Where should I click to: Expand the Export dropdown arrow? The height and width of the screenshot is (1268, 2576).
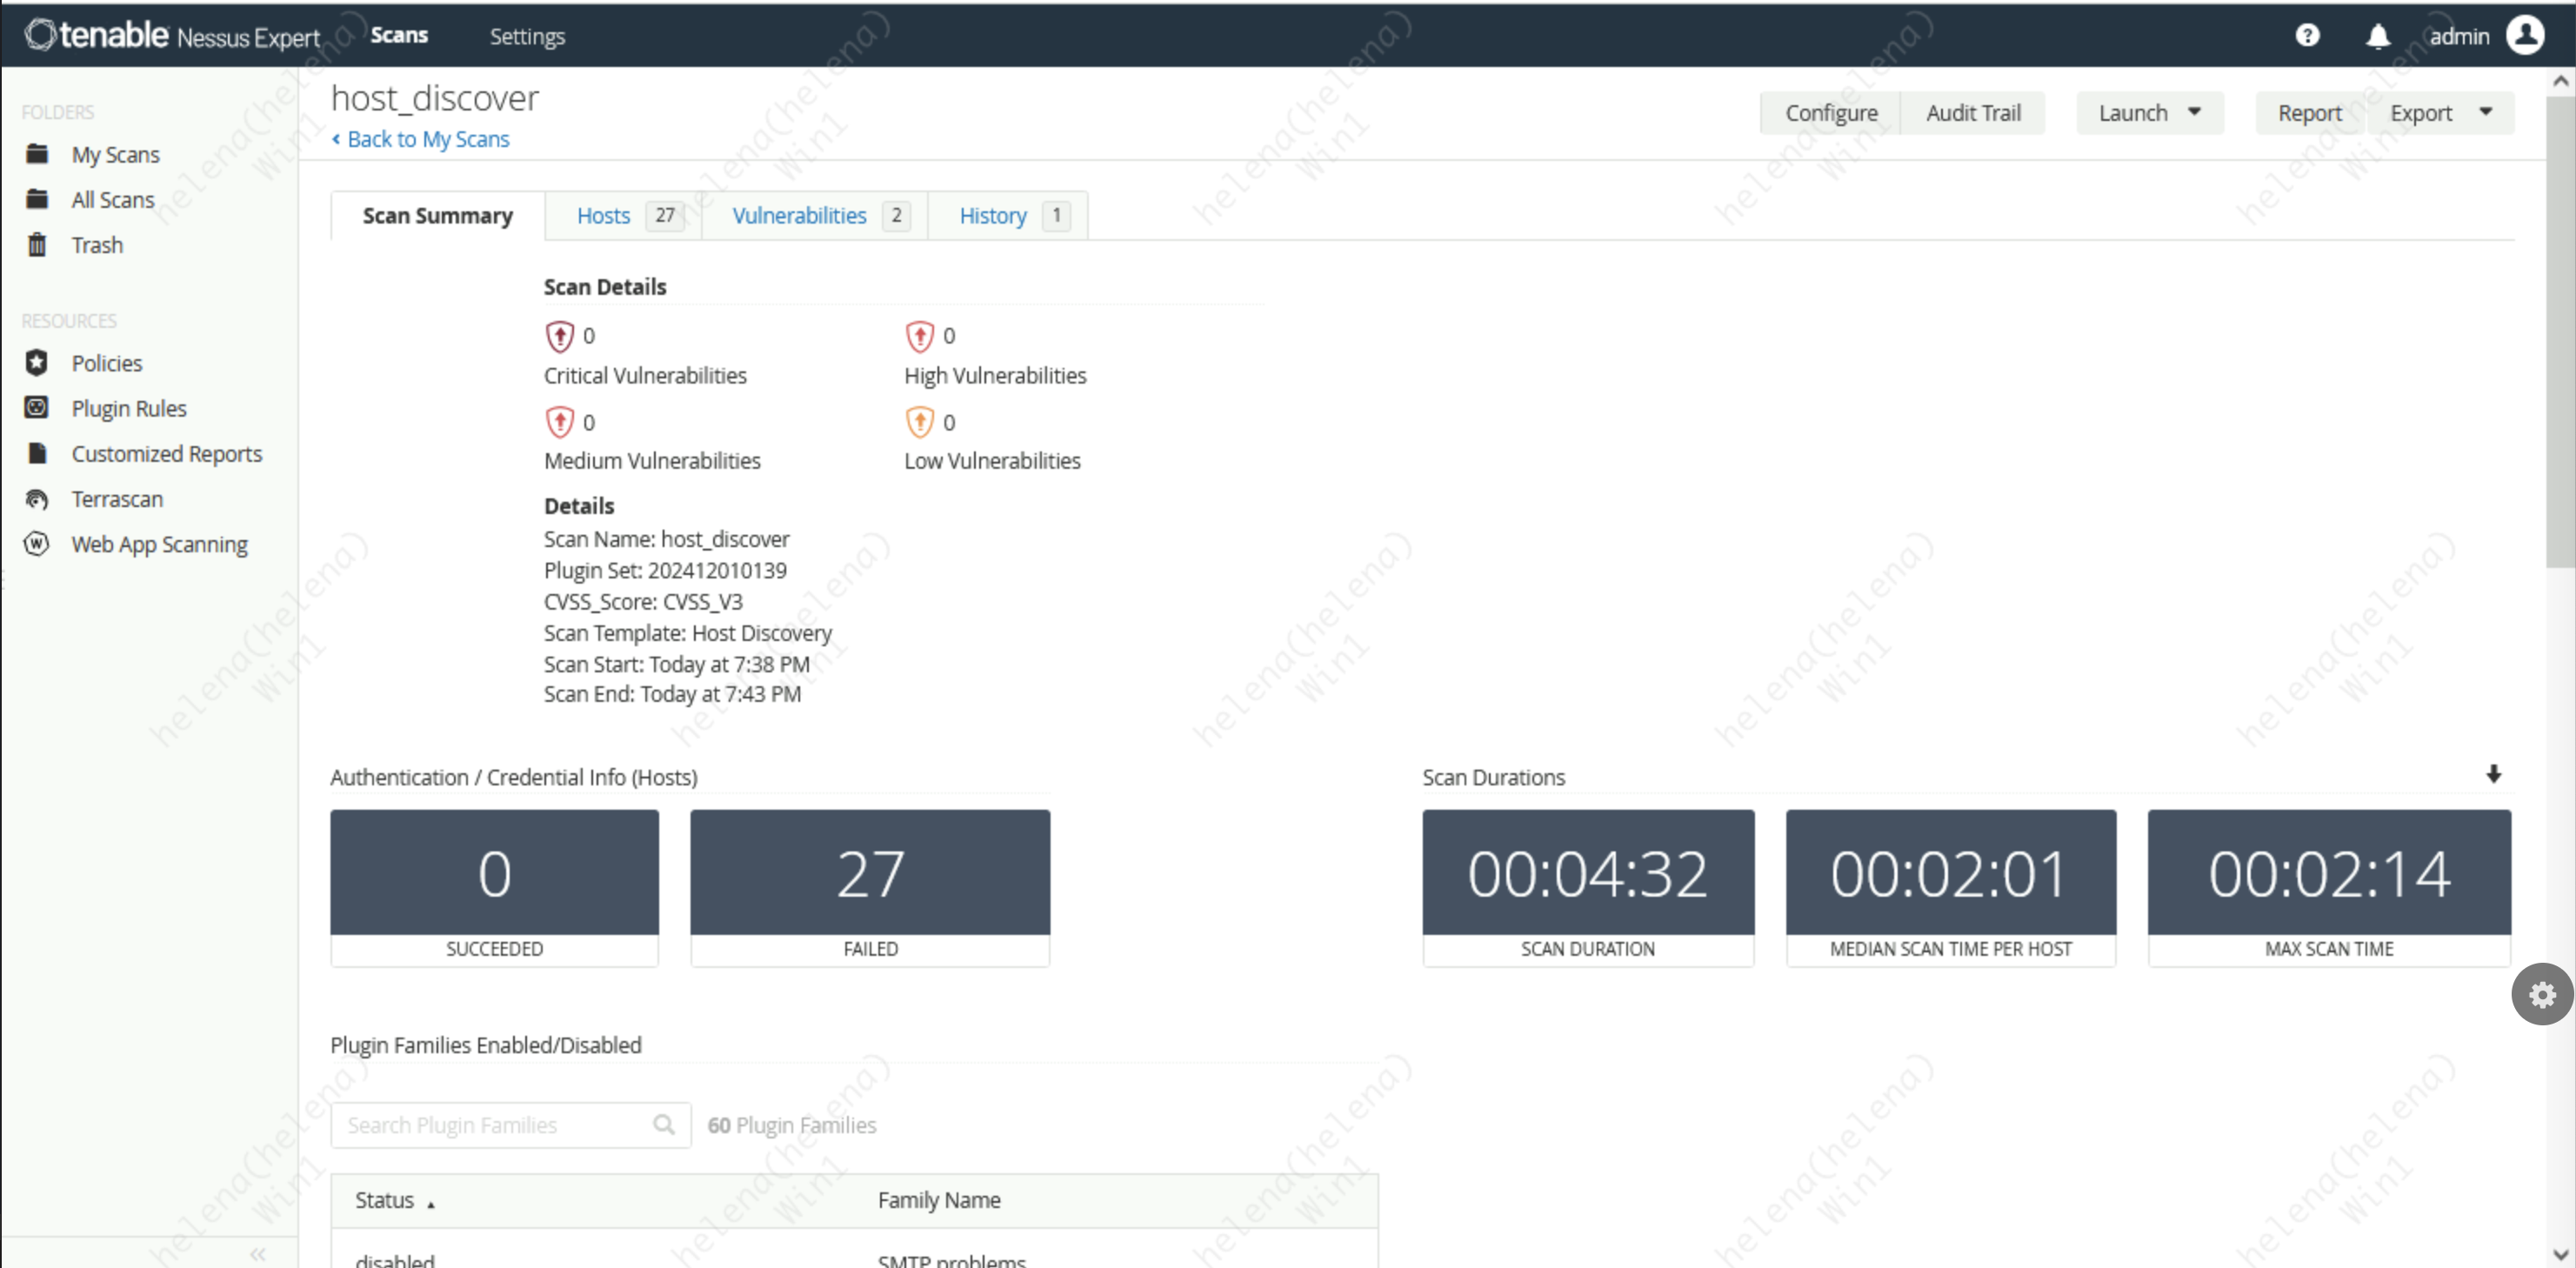point(2485,112)
